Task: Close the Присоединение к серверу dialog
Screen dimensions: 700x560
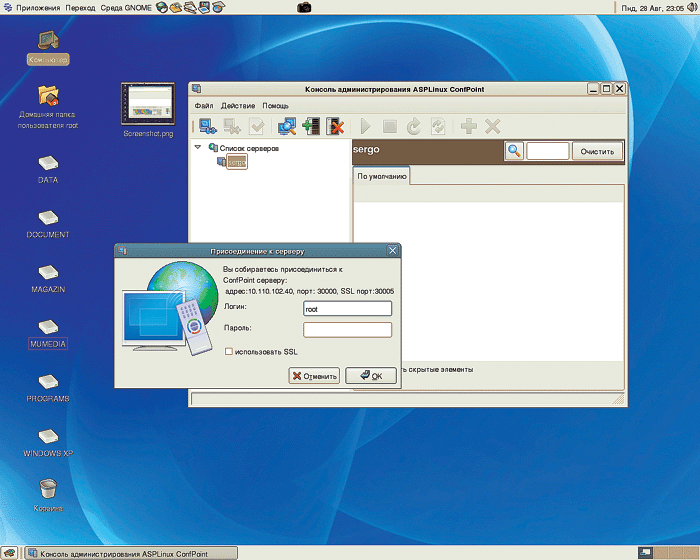Action: pyautogui.click(x=392, y=251)
